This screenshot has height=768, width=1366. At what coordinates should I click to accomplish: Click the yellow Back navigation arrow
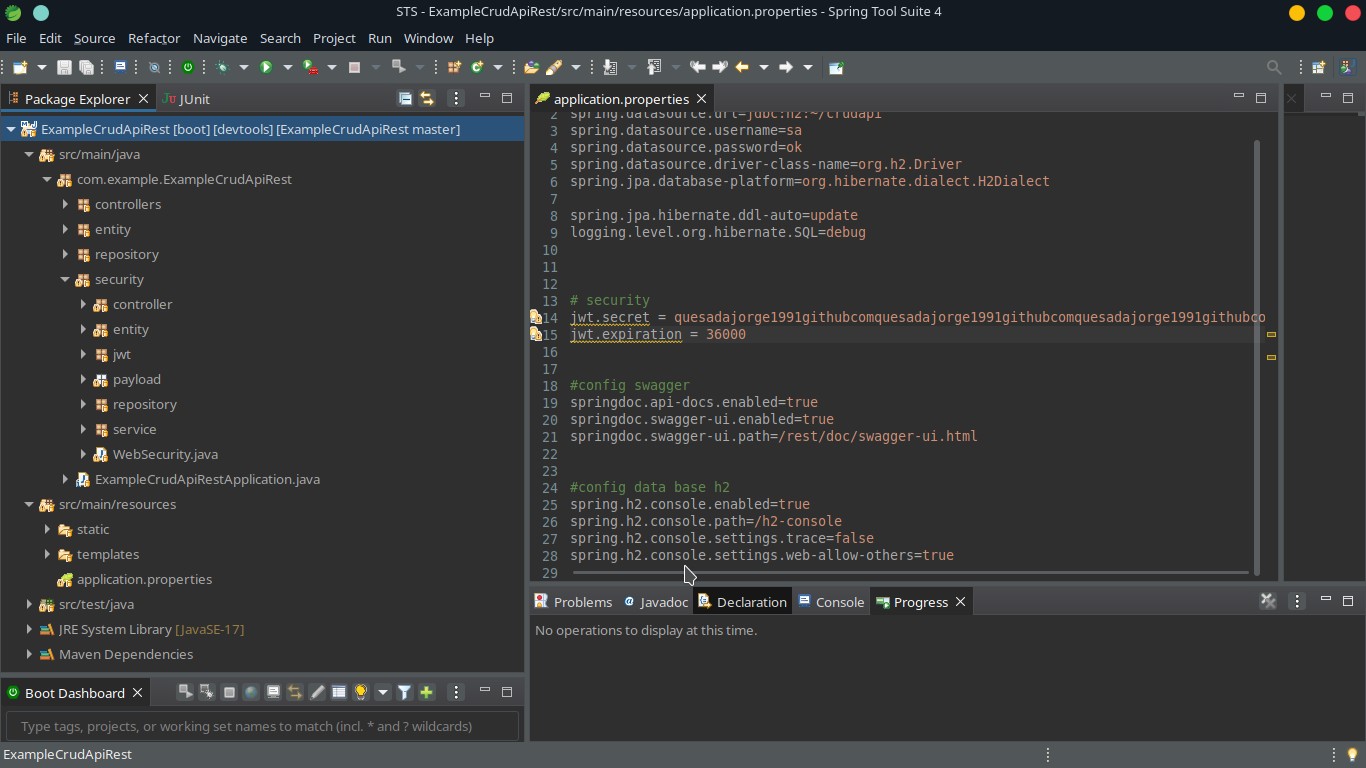(x=742, y=67)
